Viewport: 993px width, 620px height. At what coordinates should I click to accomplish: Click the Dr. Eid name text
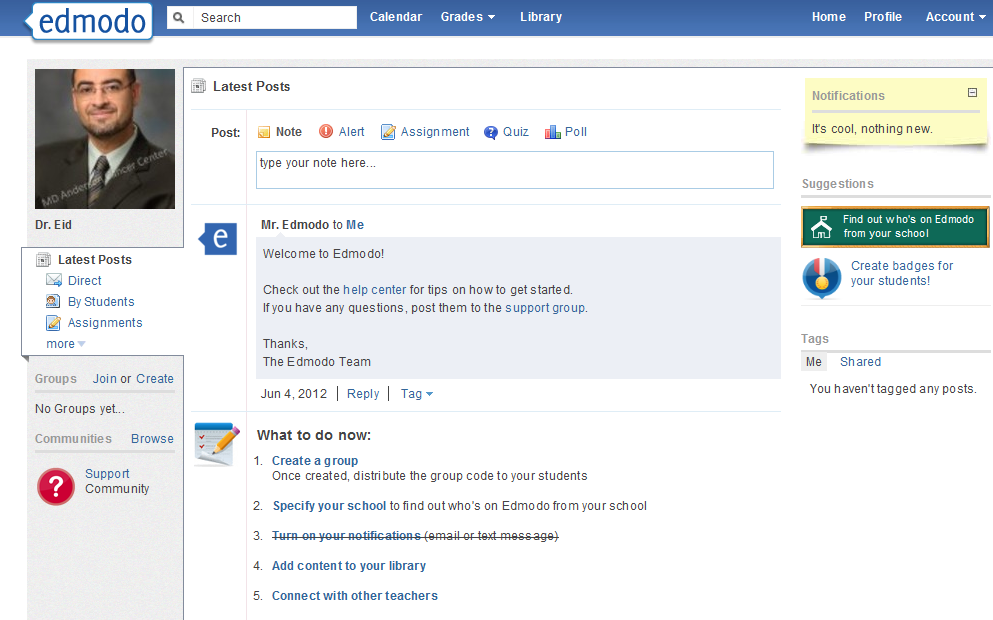click(53, 225)
